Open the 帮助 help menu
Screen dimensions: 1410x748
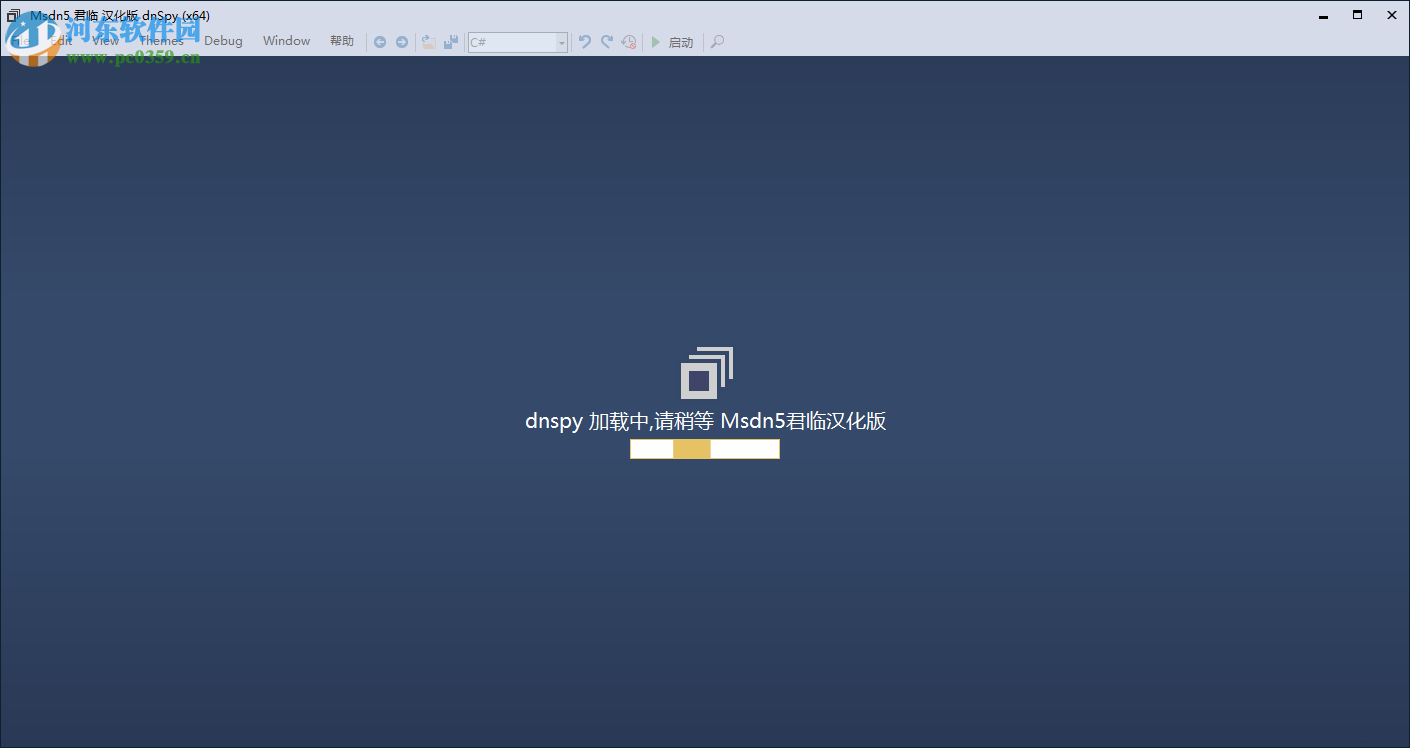(x=341, y=41)
